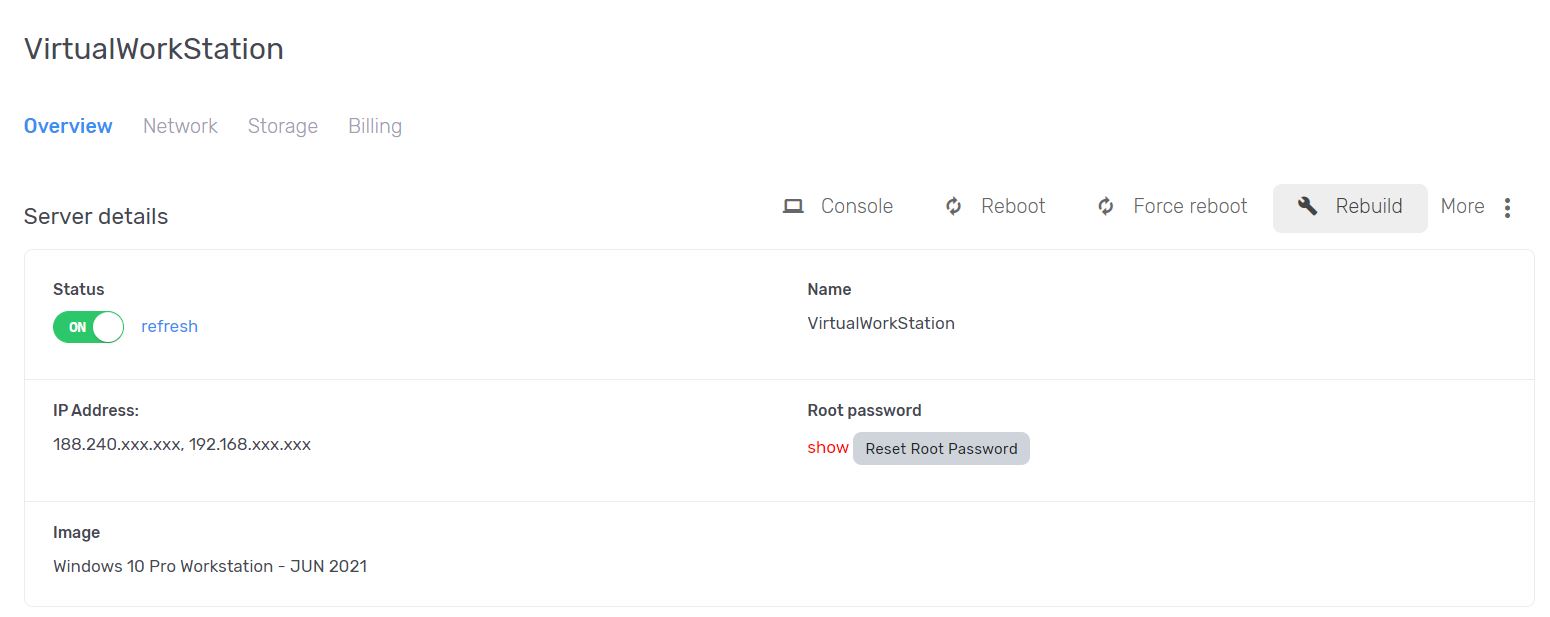Click the Console monitor icon
Image resolution: width=1550 pixels, height=617 pixels.
click(x=793, y=207)
